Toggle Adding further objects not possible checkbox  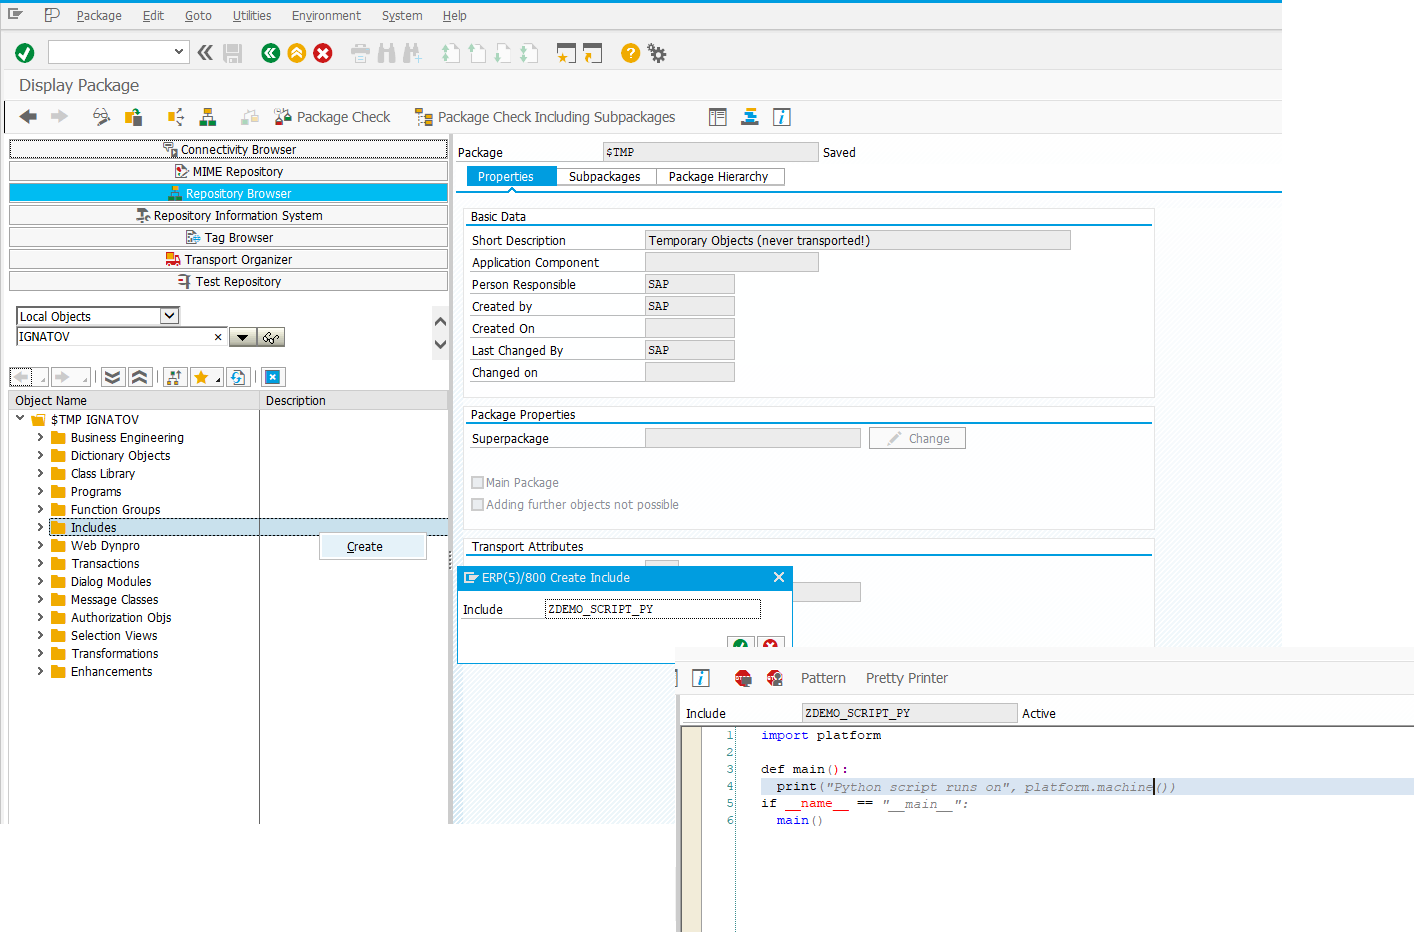pyautogui.click(x=478, y=505)
